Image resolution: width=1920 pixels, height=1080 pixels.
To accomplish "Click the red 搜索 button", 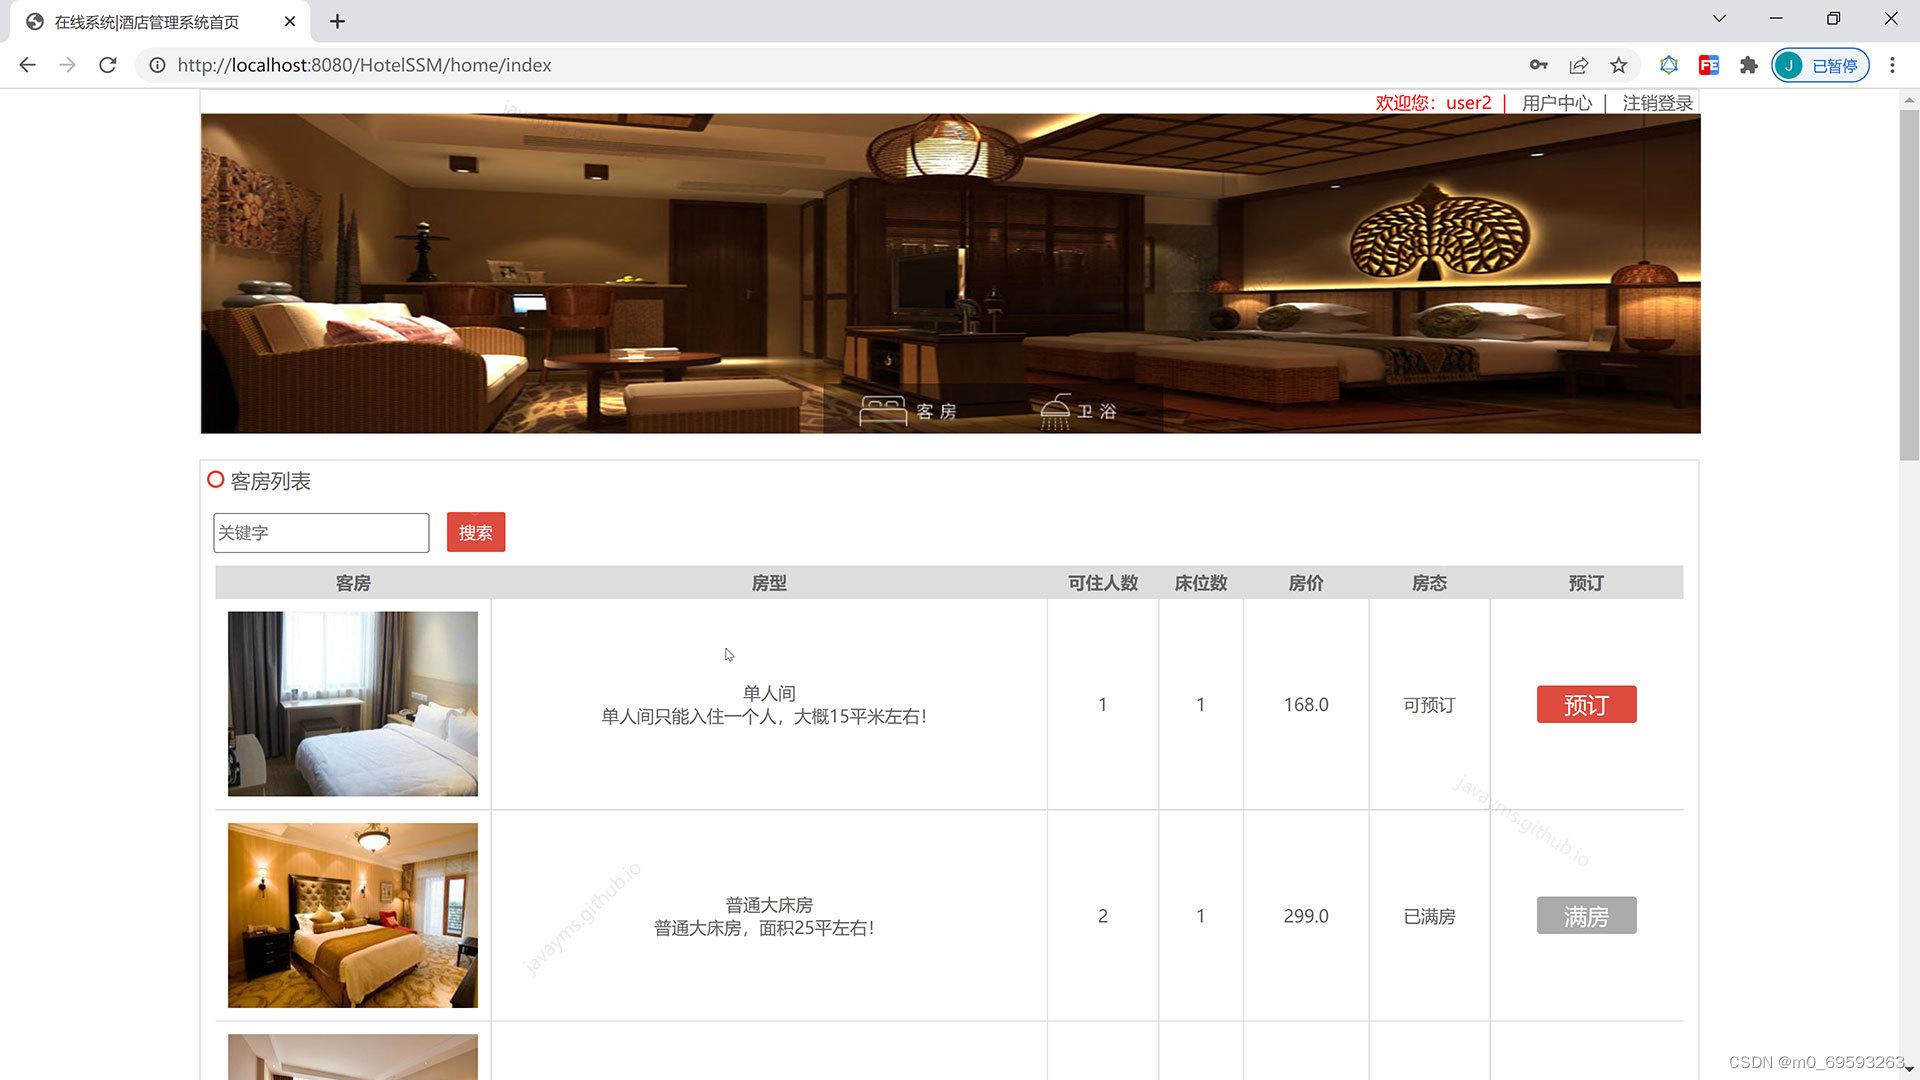I will coord(476,532).
